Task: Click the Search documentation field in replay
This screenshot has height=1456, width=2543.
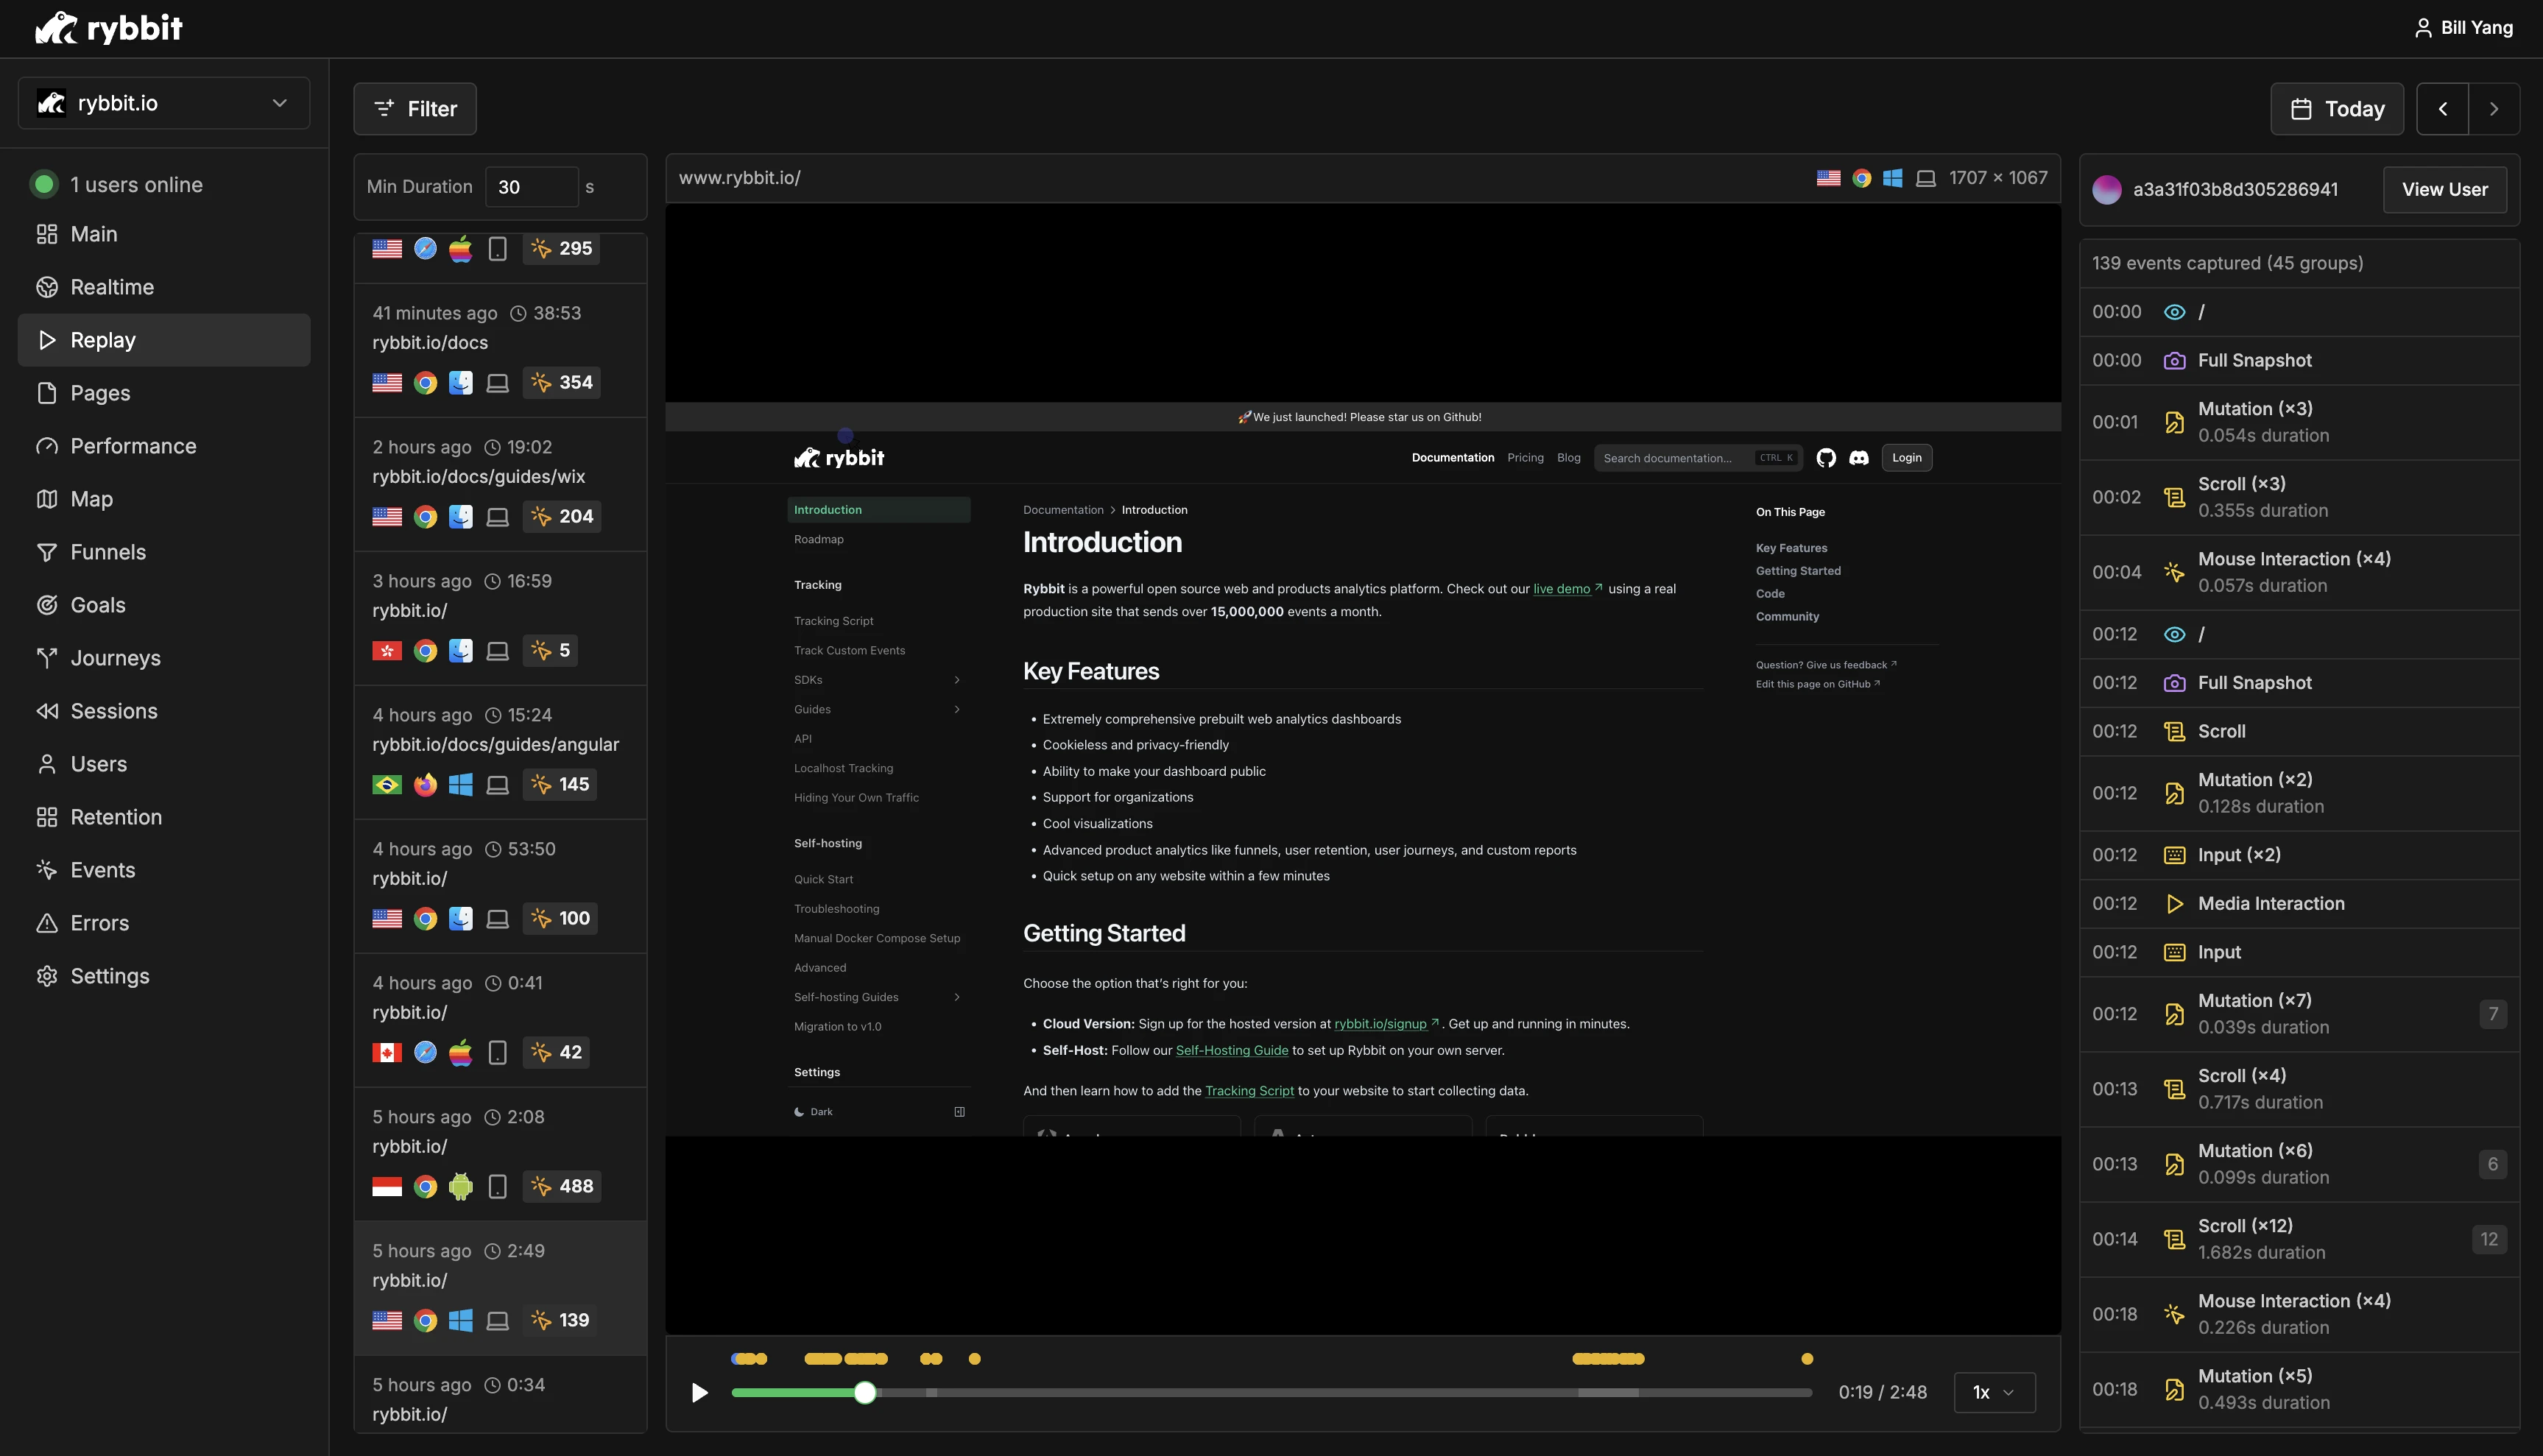Action: pyautogui.click(x=1698, y=458)
